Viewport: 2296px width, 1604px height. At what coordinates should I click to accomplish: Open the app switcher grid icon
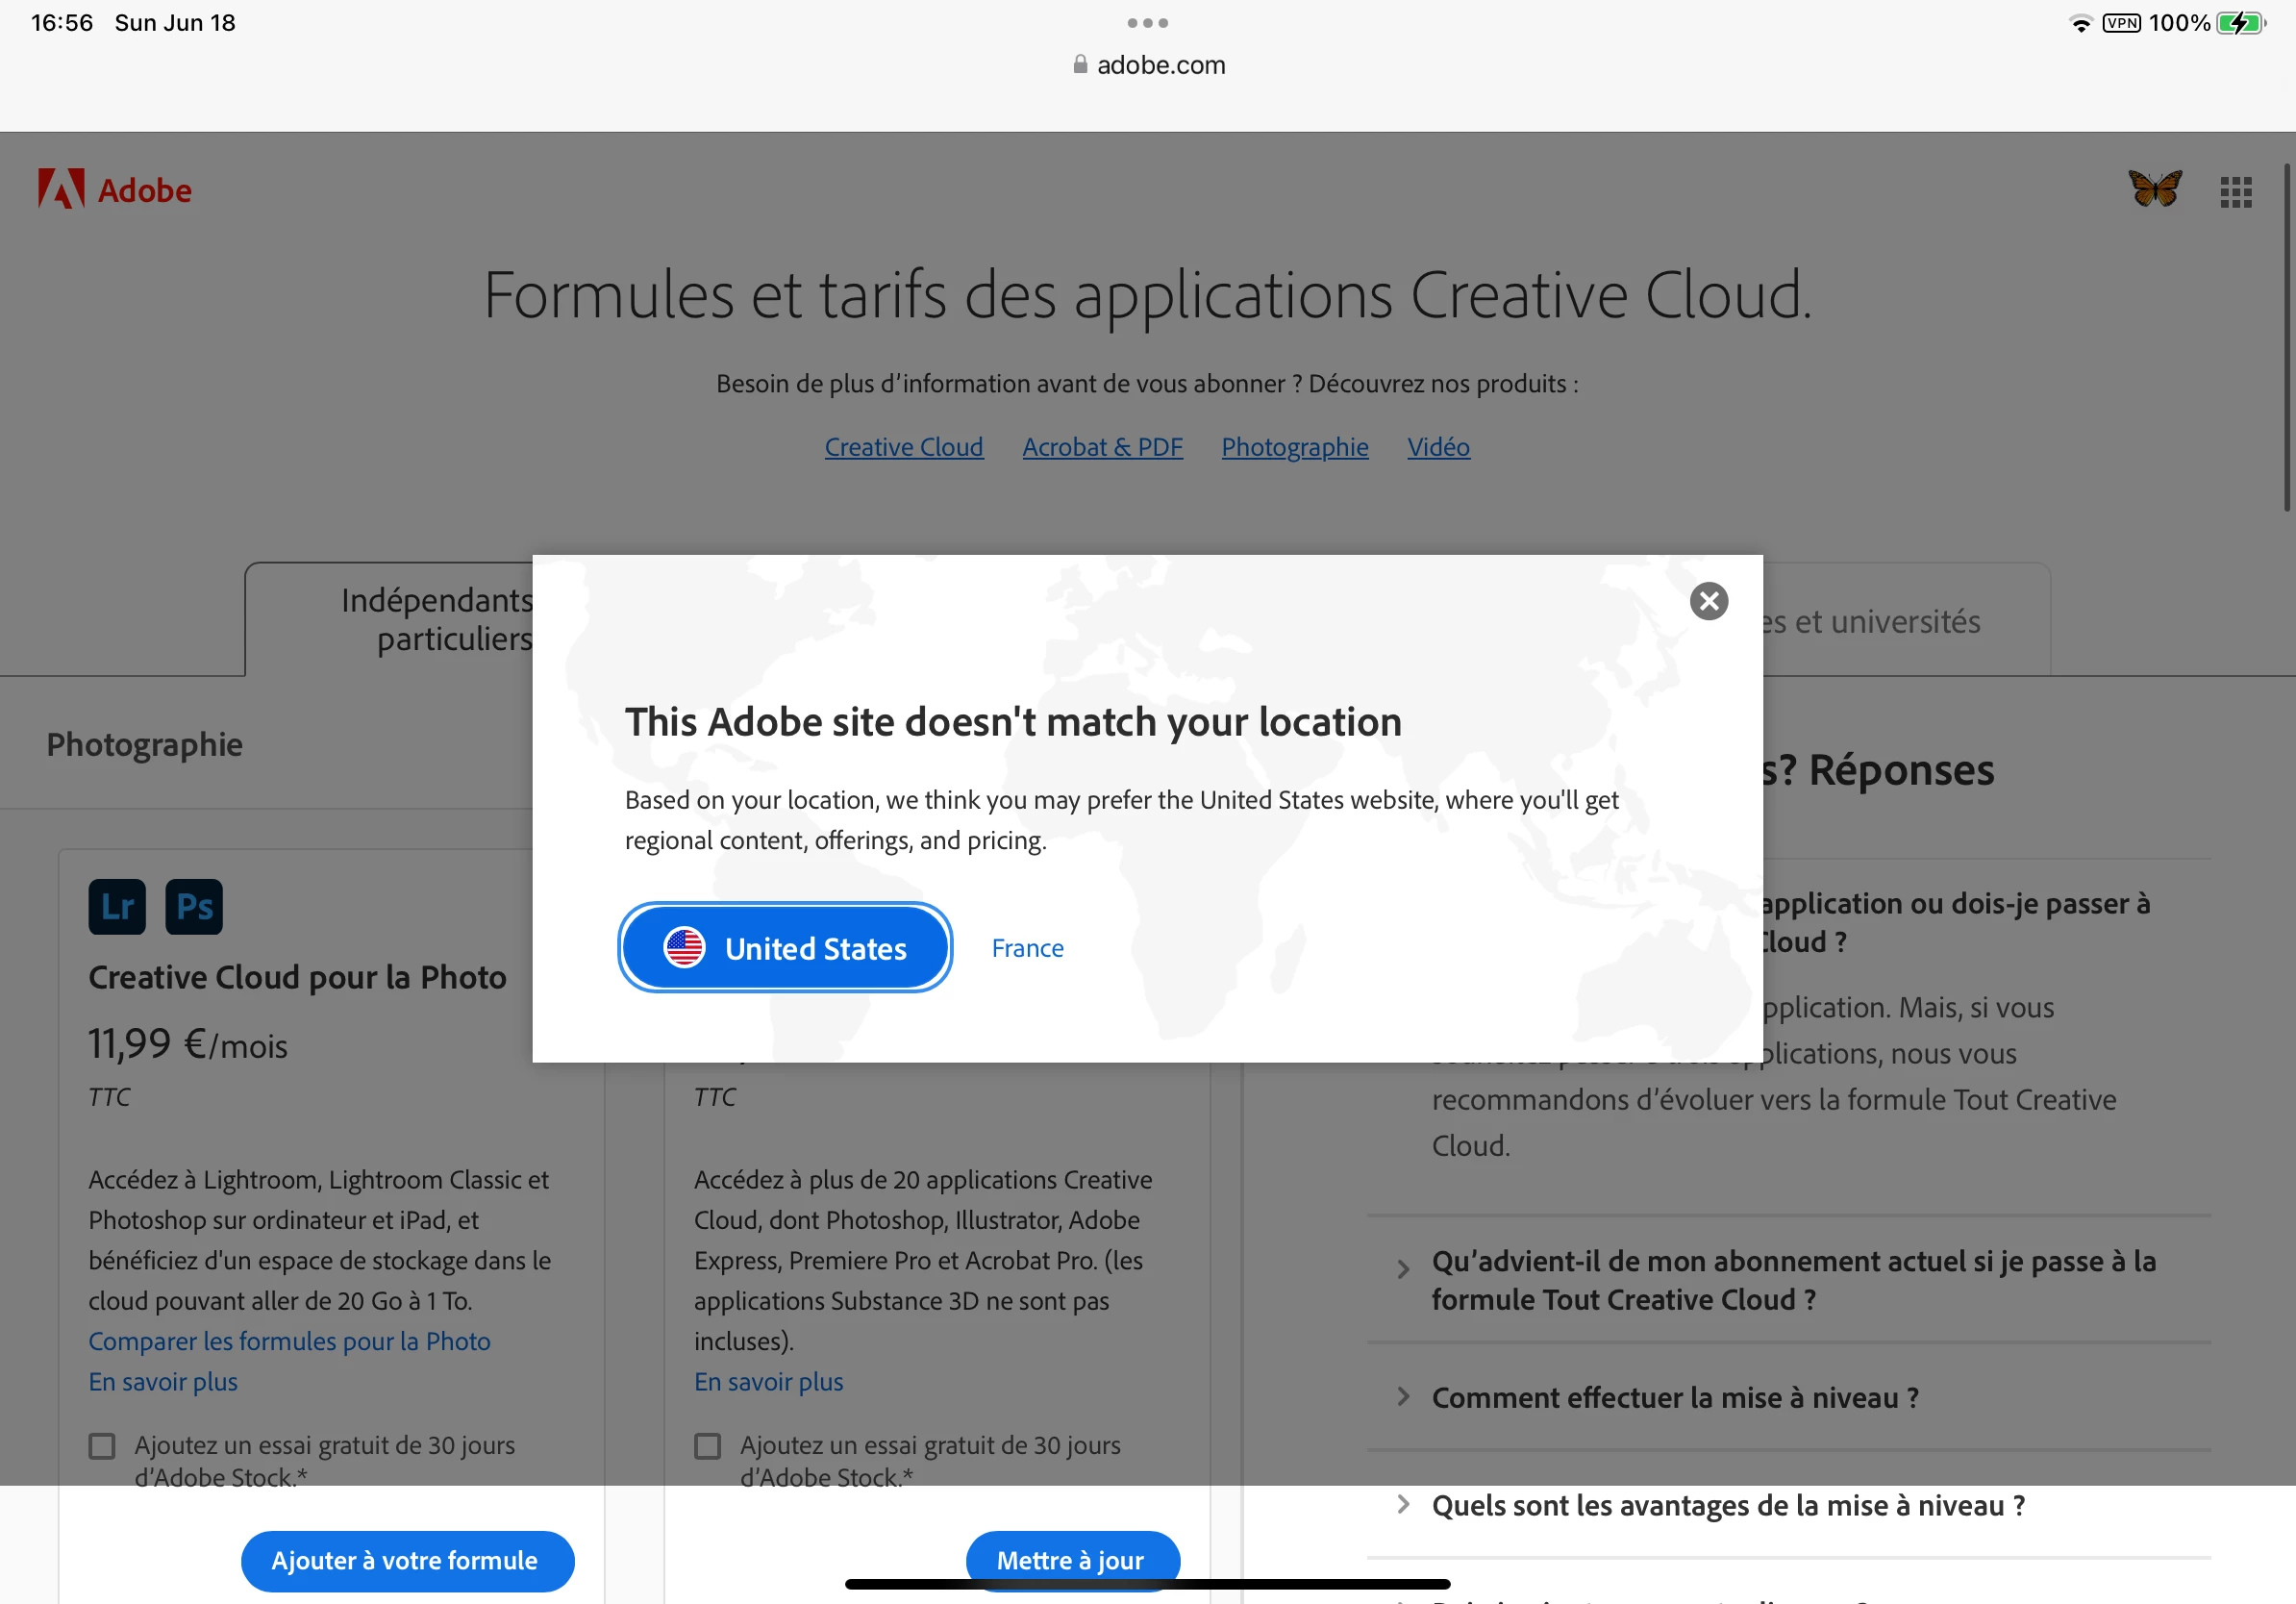pos(2235,191)
